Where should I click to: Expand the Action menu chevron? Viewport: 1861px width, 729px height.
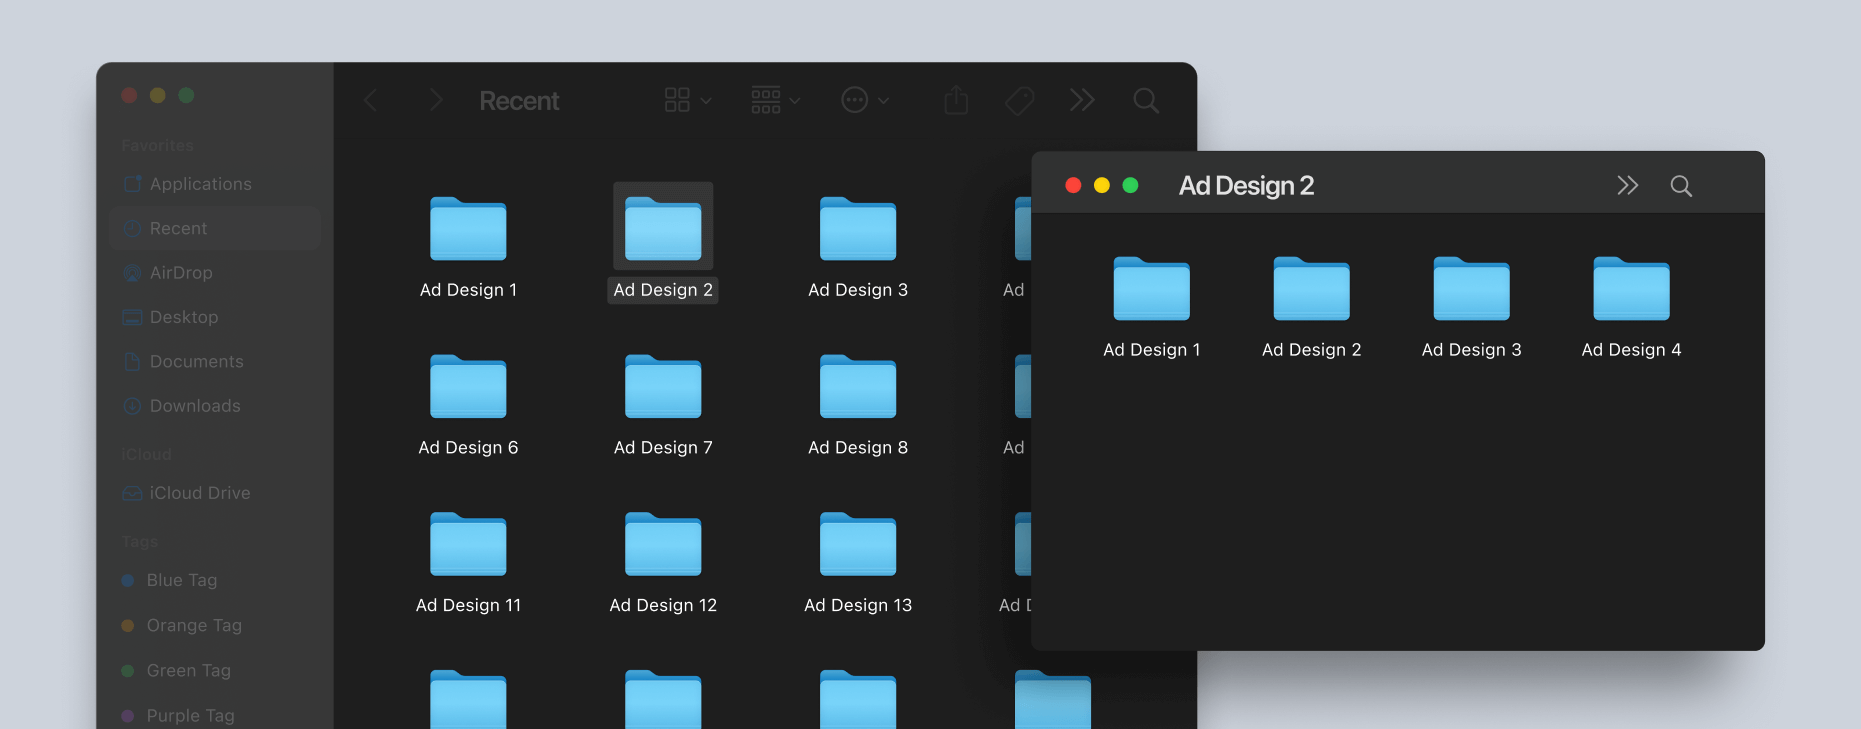pyautogui.click(x=884, y=101)
